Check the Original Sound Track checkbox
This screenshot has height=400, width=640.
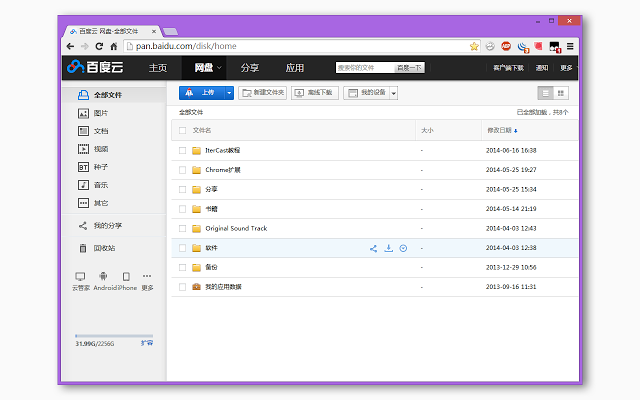point(182,229)
